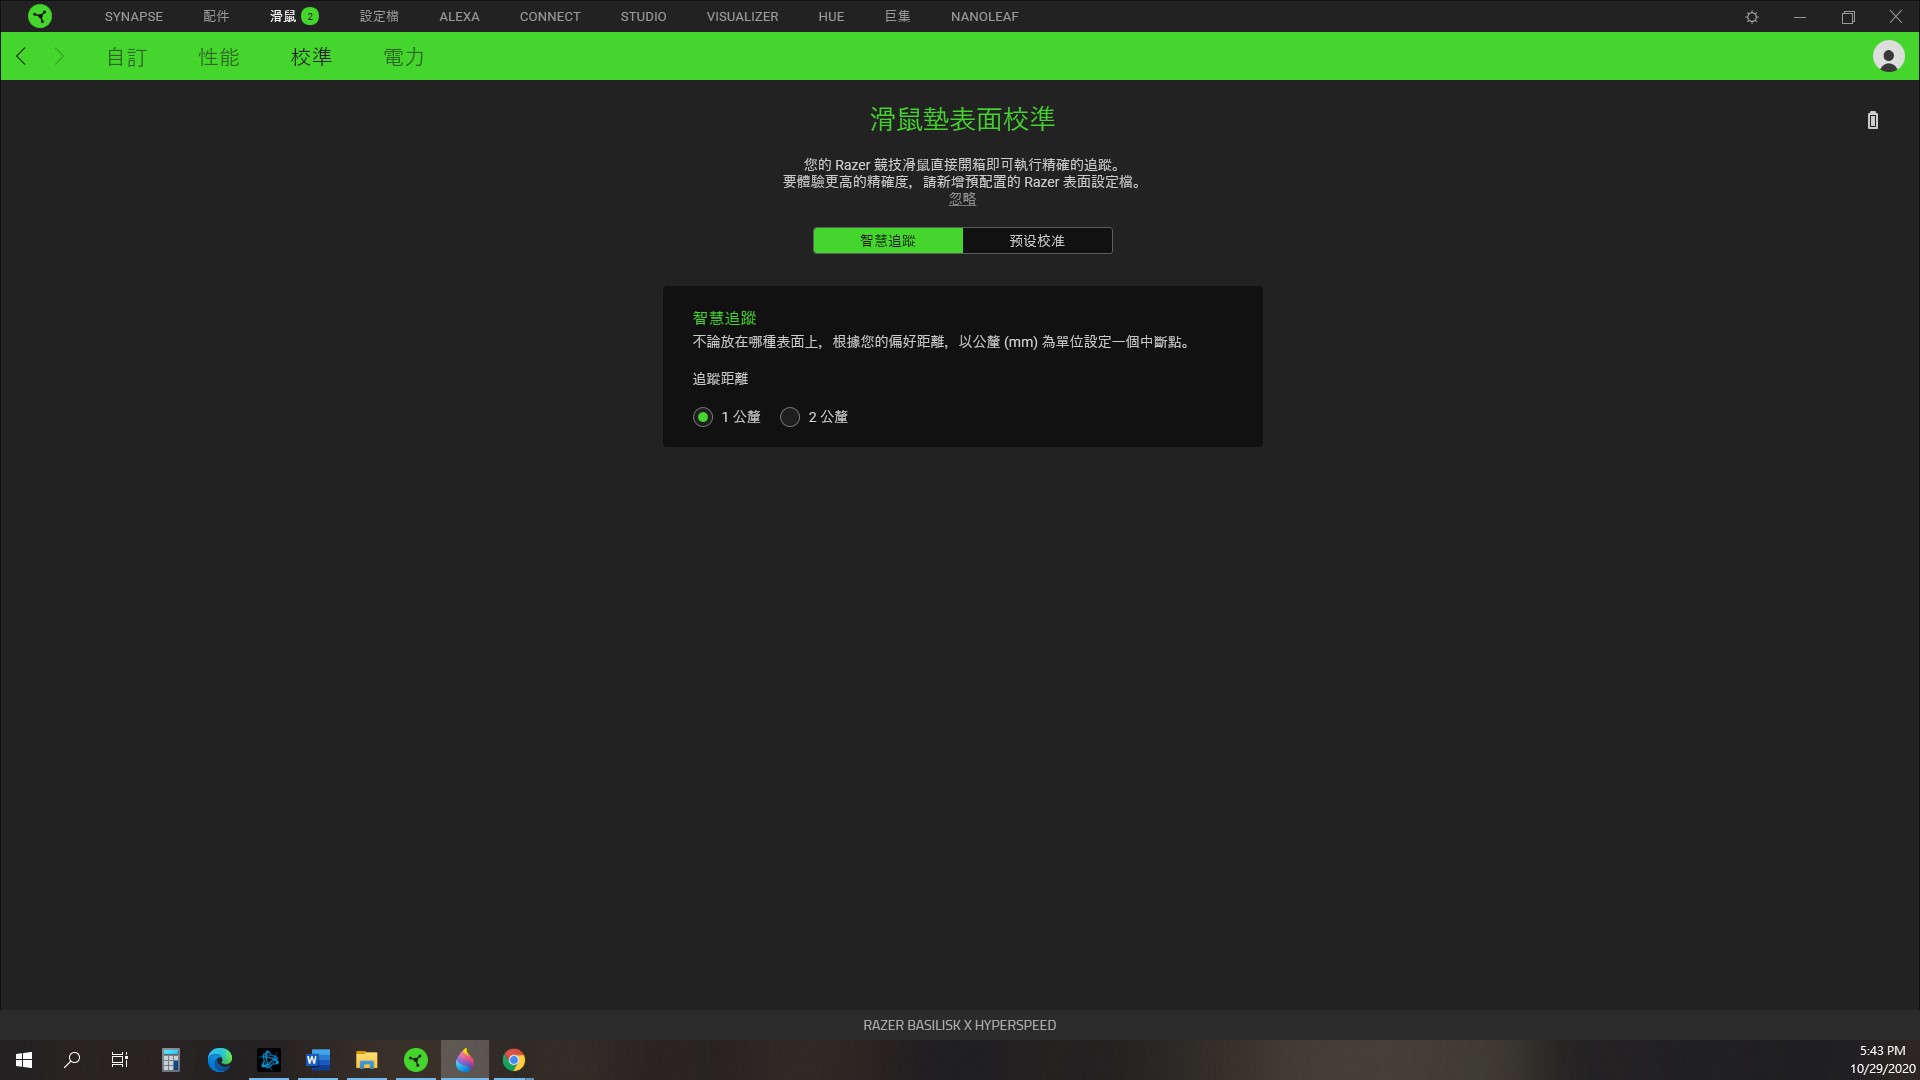Image resolution: width=1920 pixels, height=1080 pixels.
Task: Click the 滑鼠墊表面校準 heading
Action: point(962,119)
